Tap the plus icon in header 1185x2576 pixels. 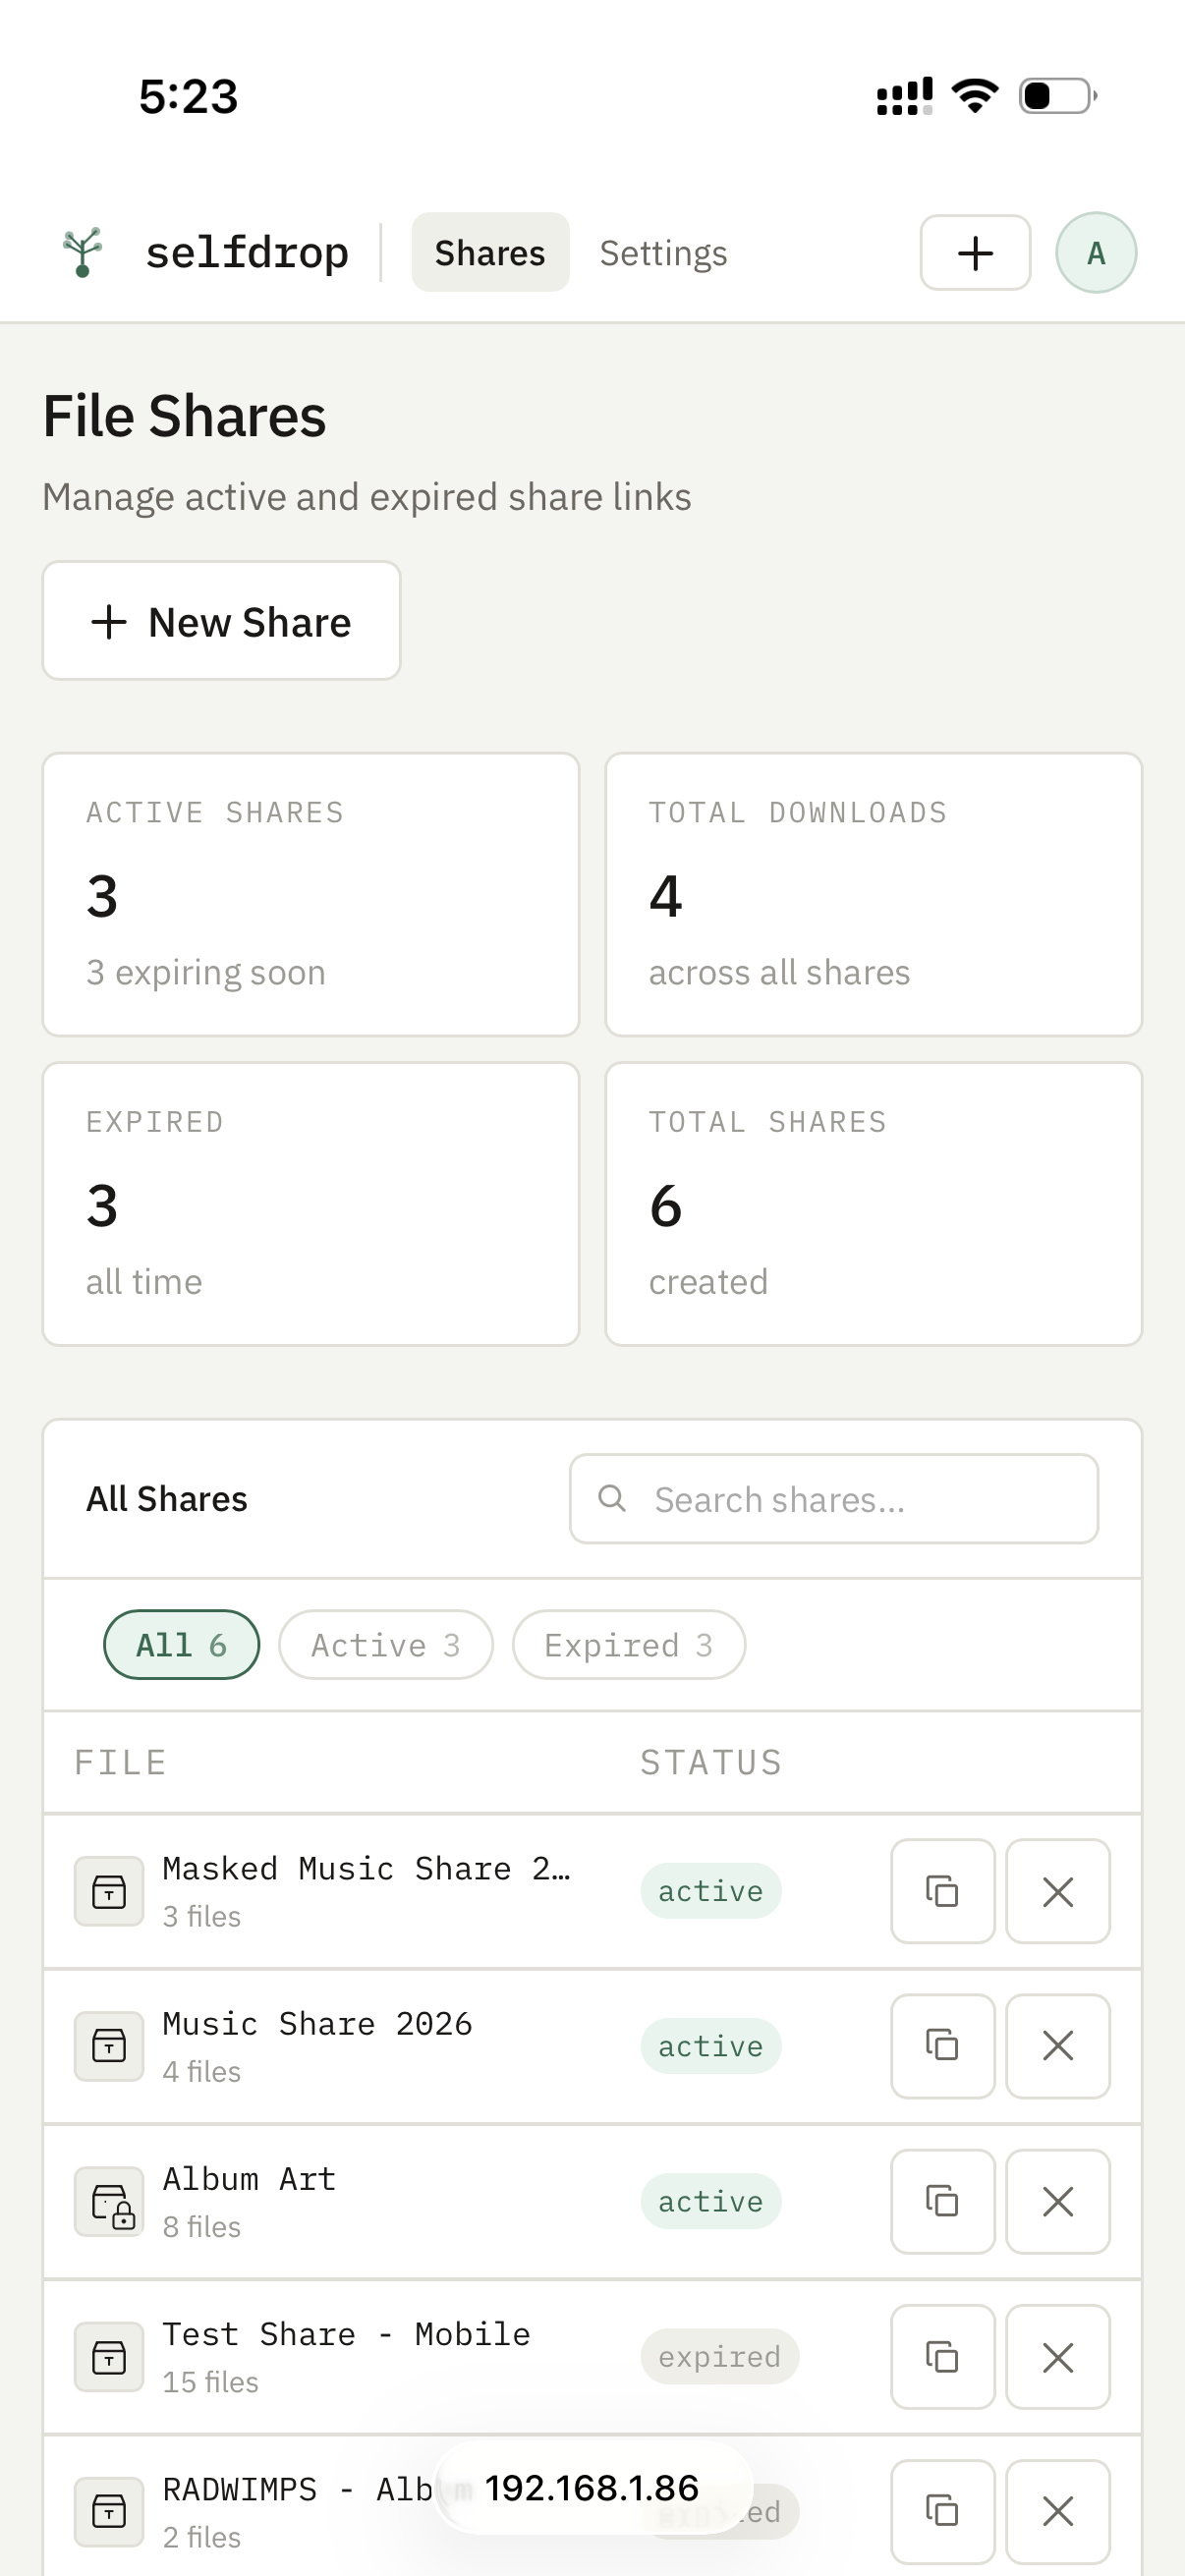[974, 253]
